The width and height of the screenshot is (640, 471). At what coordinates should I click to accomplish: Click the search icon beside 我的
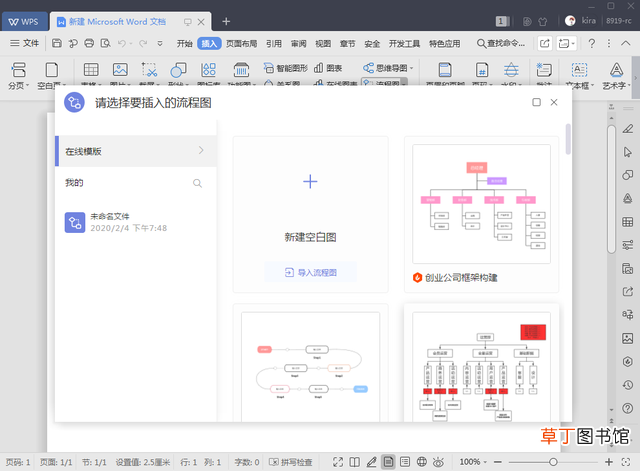click(x=197, y=183)
